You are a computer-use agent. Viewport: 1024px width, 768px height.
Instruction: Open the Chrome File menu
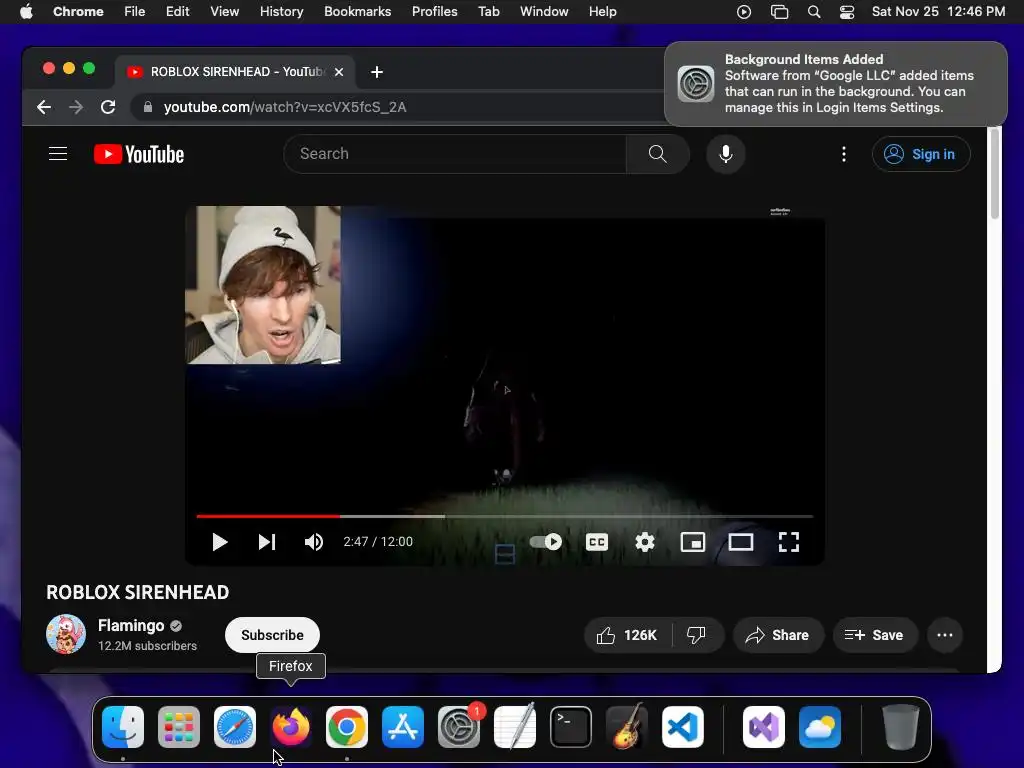click(135, 12)
